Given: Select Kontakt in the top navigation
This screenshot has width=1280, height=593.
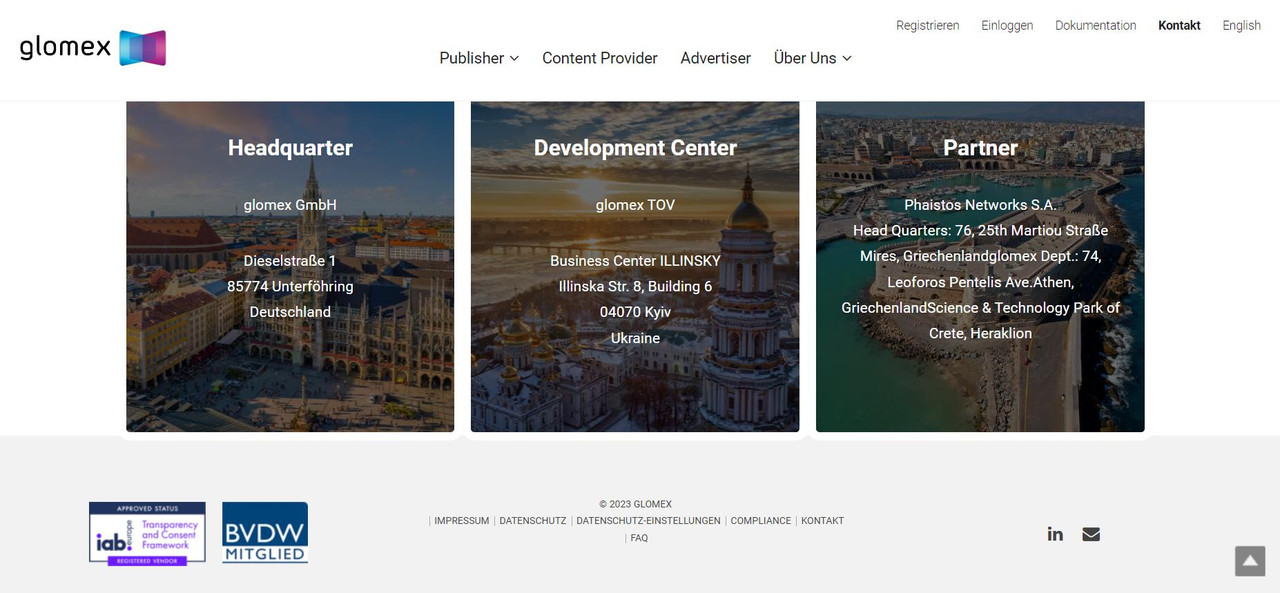Looking at the screenshot, I should (x=1179, y=26).
